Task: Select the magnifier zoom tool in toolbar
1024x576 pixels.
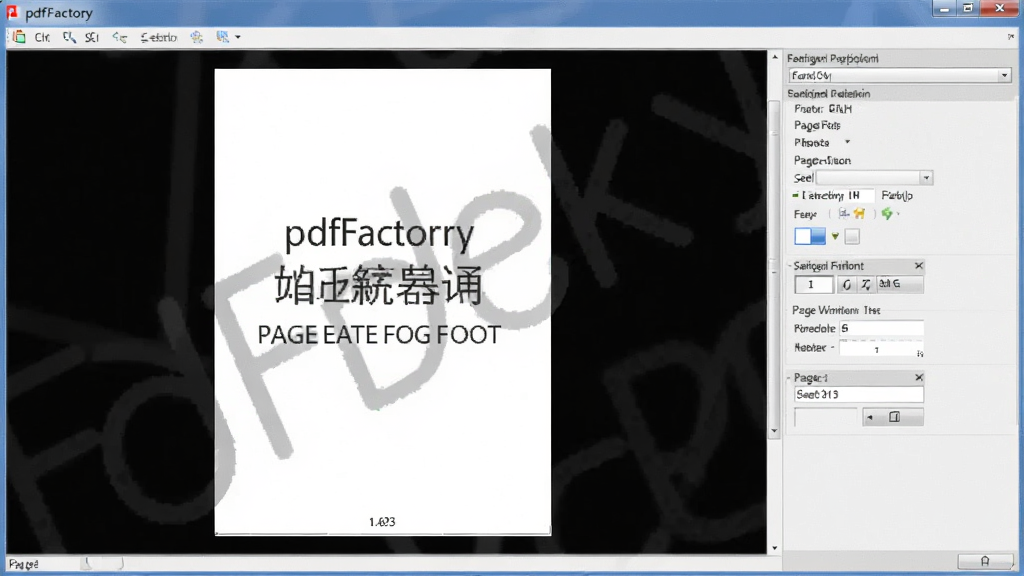Action: (69, 37)
